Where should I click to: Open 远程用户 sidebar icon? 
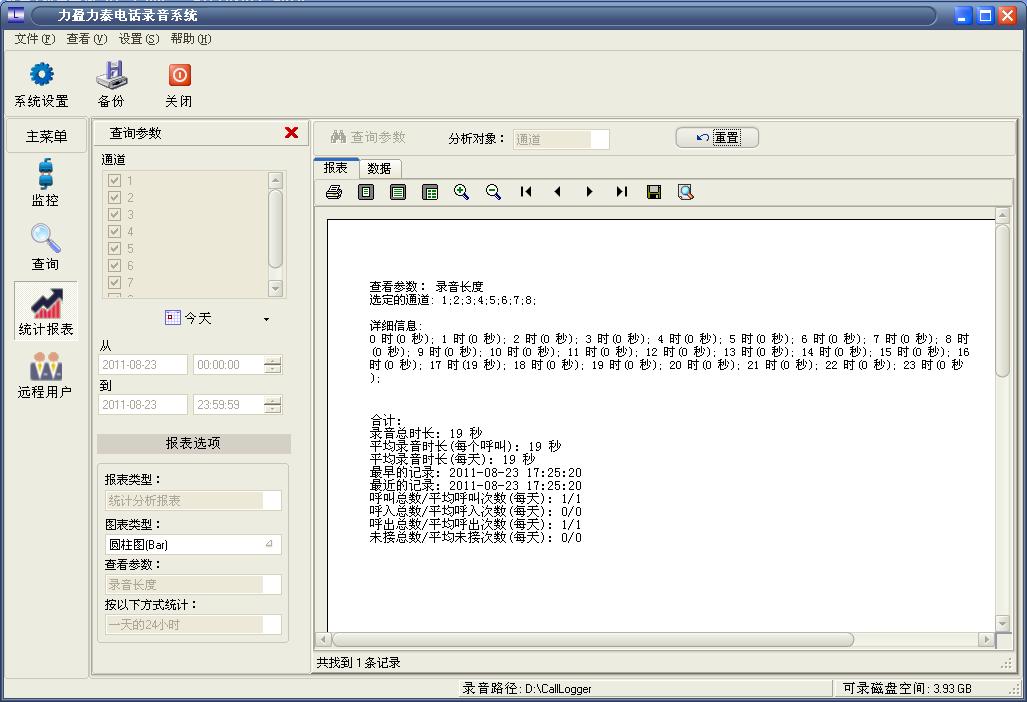(x=45, y=368)
